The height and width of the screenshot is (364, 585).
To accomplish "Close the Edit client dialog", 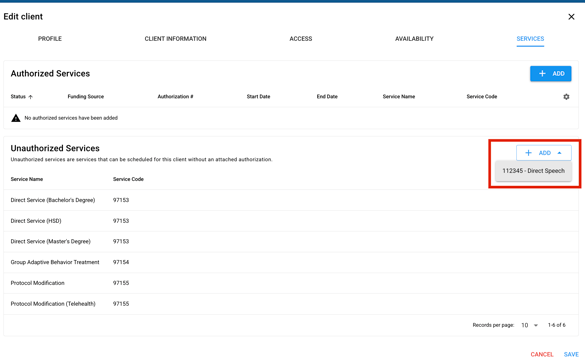I will pyautogui.click(x=571, y=17).
